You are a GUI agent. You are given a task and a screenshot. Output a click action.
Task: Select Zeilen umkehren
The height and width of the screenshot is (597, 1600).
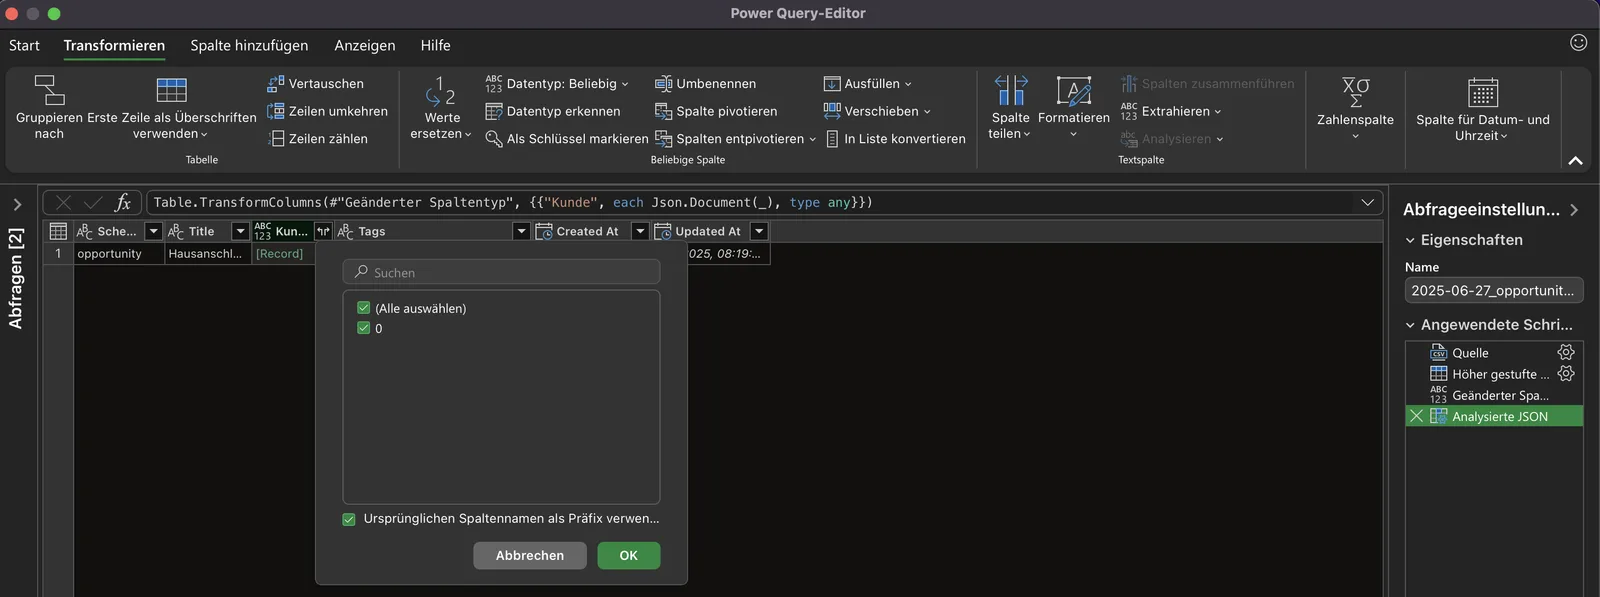pyautogui.click(x=327, y=111)
